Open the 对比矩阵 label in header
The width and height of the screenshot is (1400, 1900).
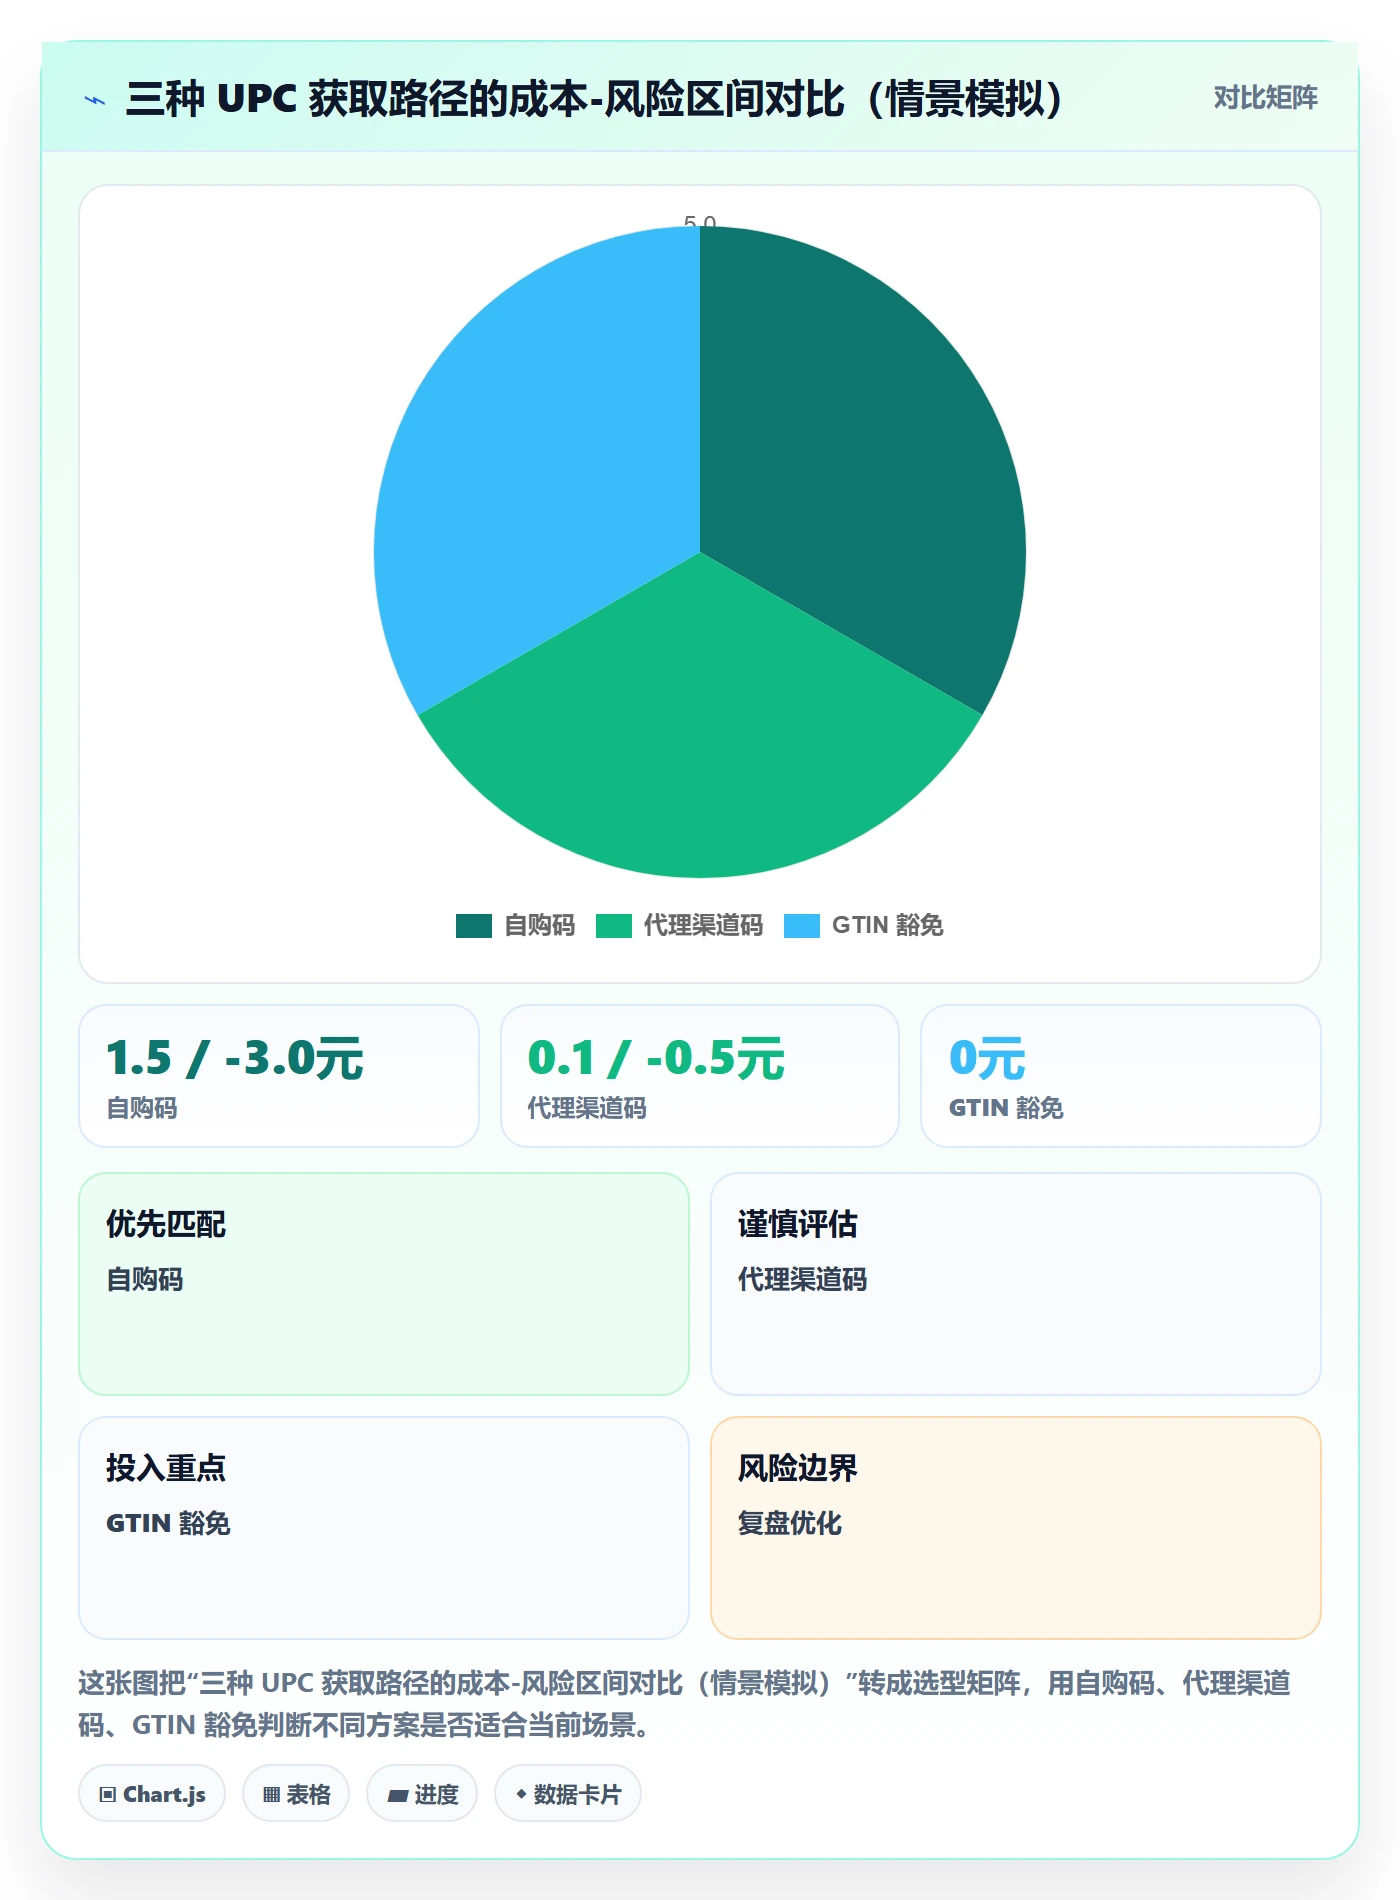(x=1265, y=98)
